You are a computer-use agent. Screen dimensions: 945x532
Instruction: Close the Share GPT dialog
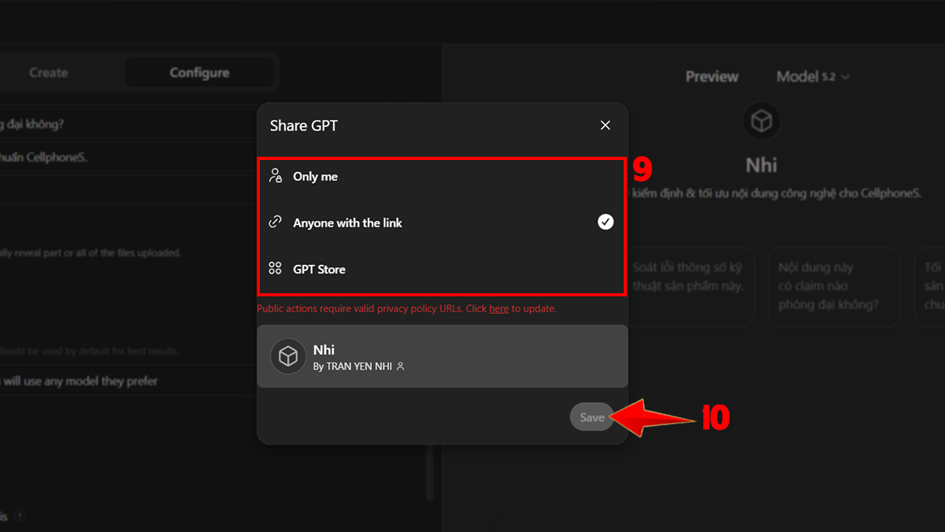pos(605,125)
